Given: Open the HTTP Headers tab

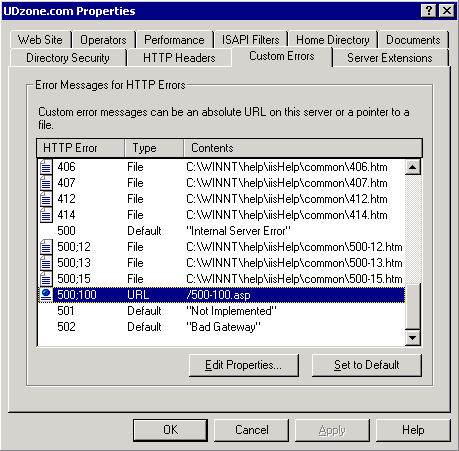Looking at the screenshot, I should tap(179, 58).
